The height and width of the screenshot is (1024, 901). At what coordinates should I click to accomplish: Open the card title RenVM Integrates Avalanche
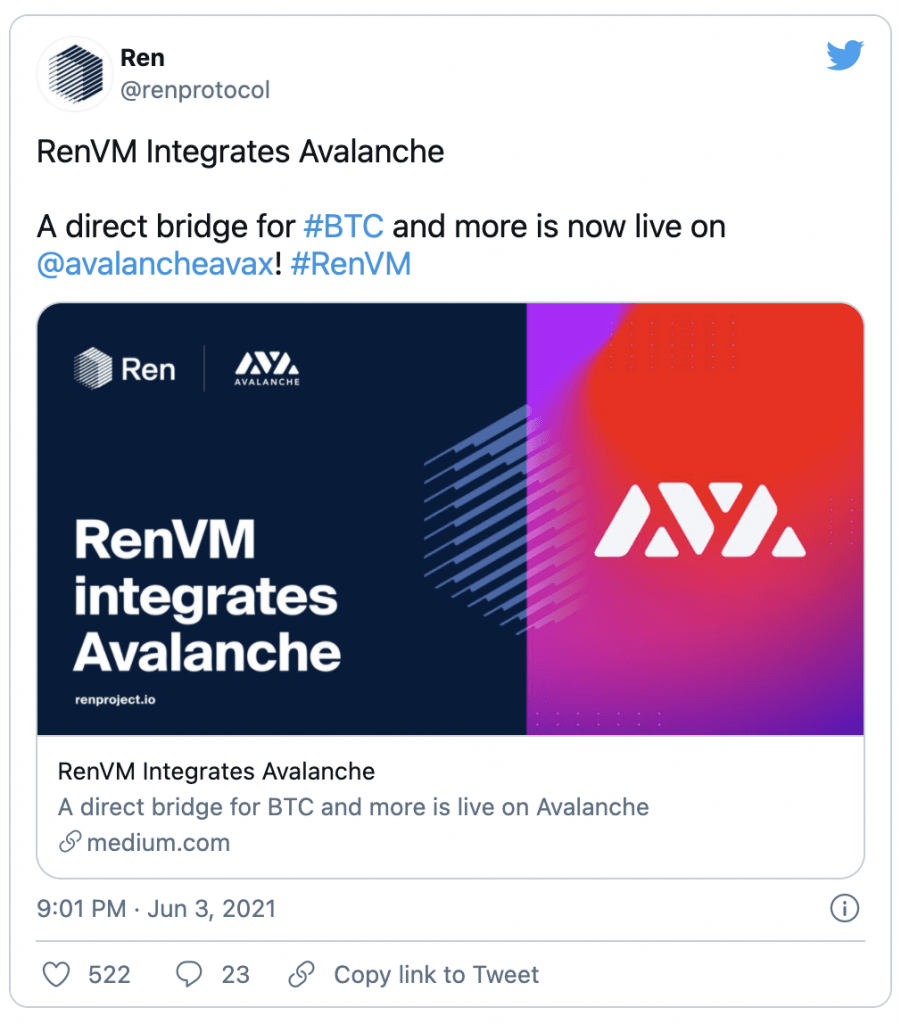[x=216, y=771]
